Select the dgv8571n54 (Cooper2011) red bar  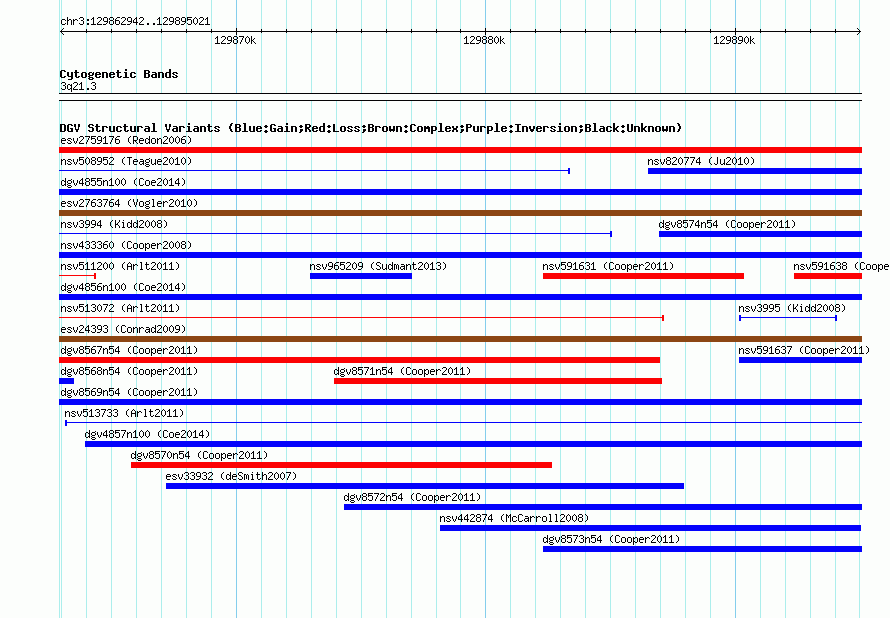click(x=498, y=381)
